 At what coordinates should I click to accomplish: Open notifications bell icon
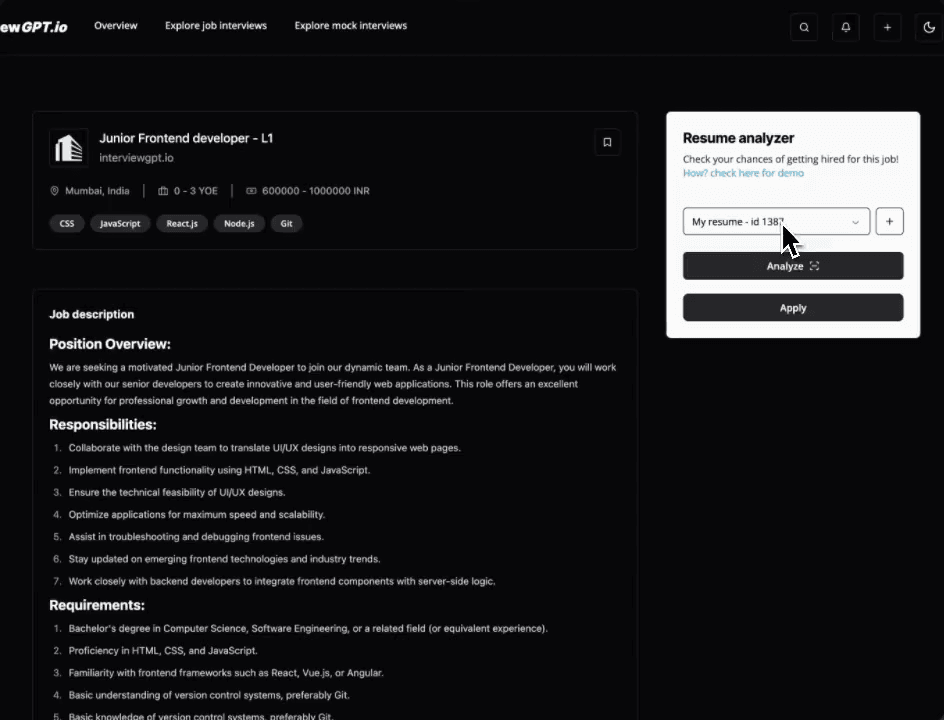846,28
